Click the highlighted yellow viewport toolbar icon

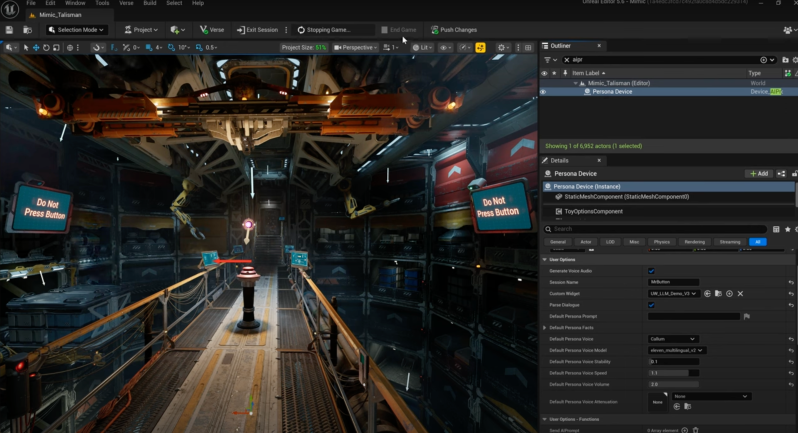point(480,47)
